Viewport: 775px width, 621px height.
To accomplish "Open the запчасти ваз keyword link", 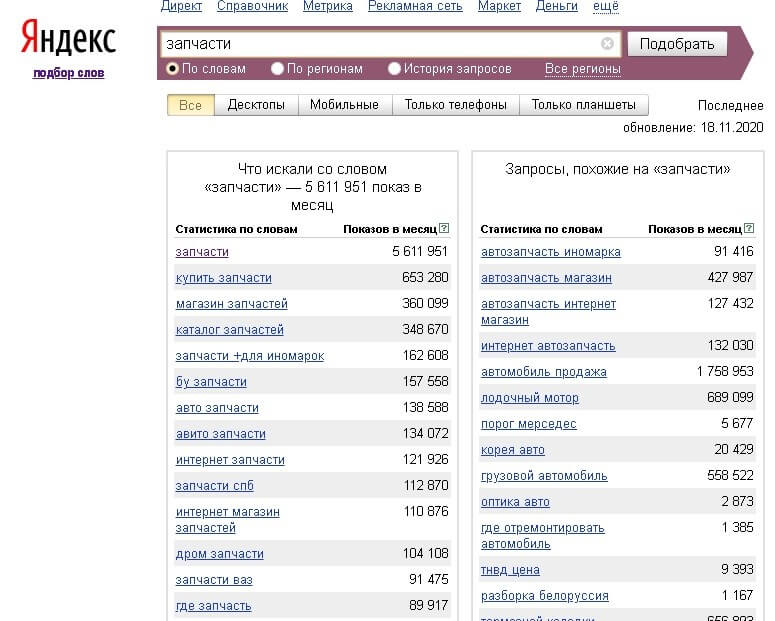I will coord(214,580).
